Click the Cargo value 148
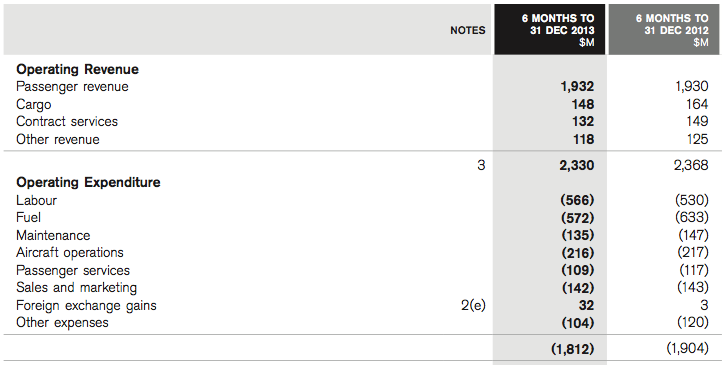This screenshot has width=722, height=365. [x=582, y=104]
